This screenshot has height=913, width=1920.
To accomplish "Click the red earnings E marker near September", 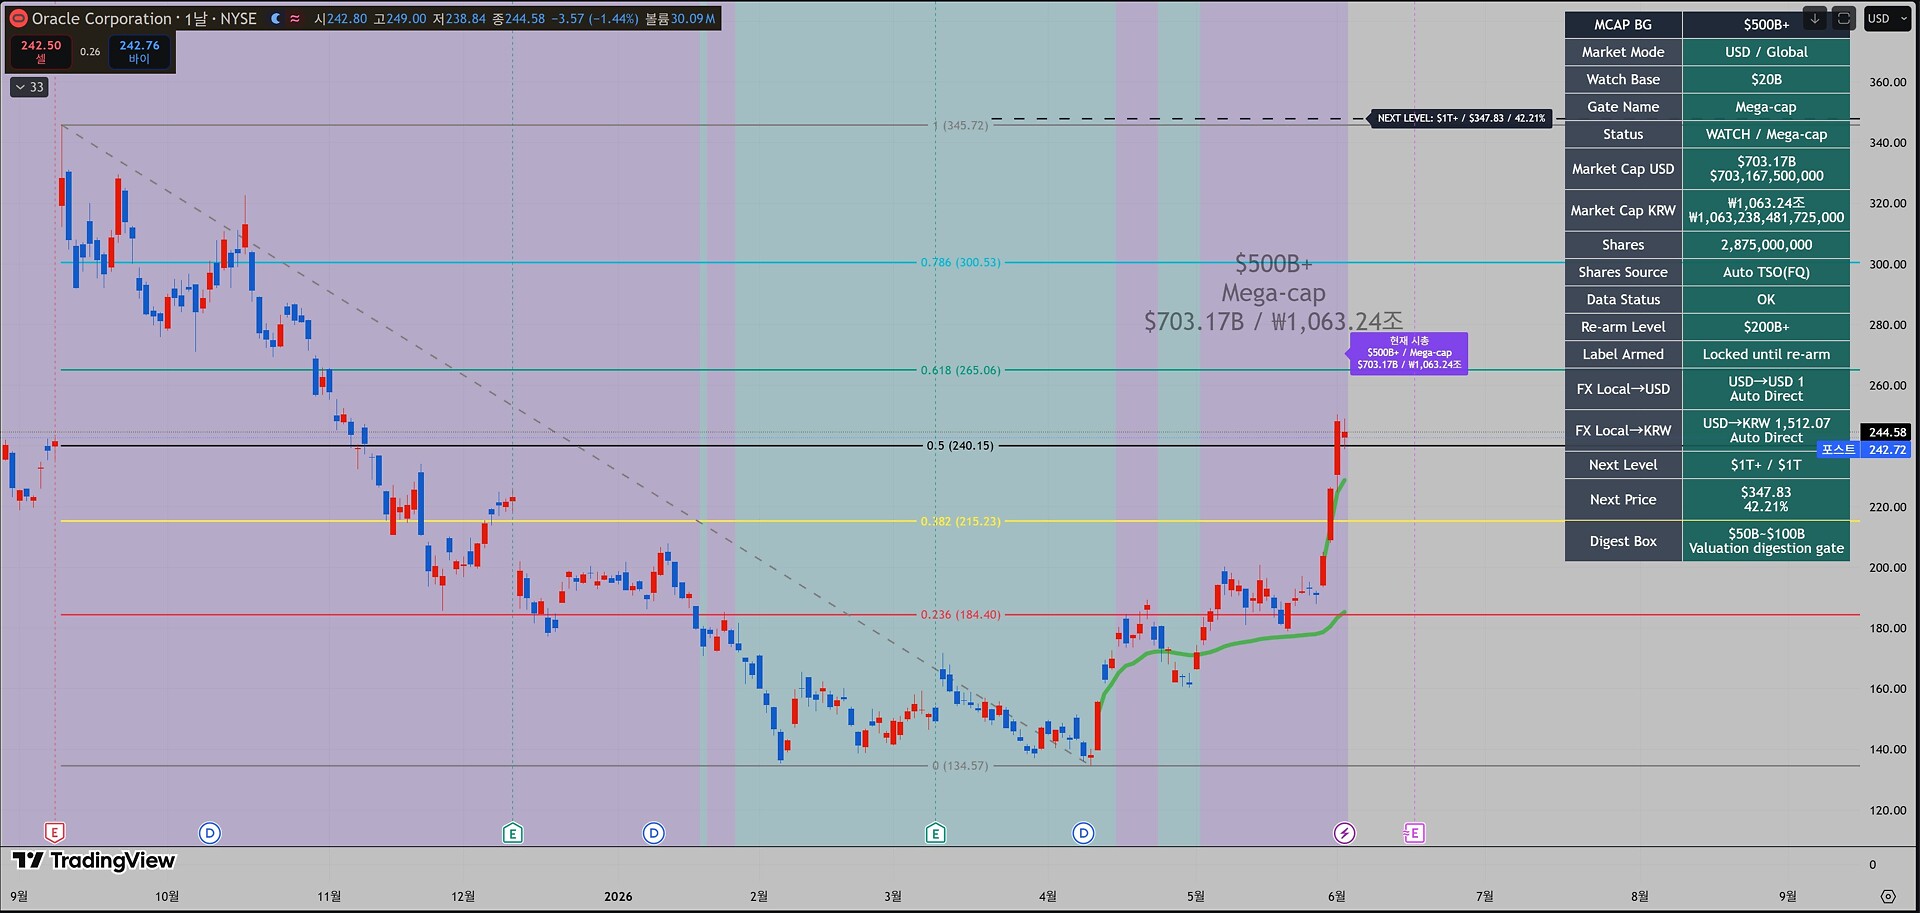I will click(x=55, y=832).
